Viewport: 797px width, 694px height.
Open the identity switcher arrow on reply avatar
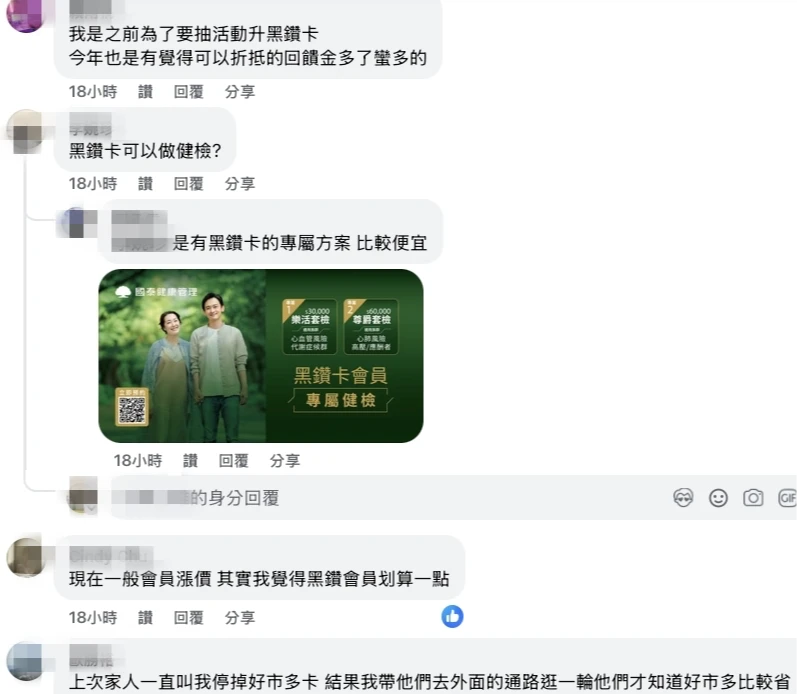coord(91,507)
